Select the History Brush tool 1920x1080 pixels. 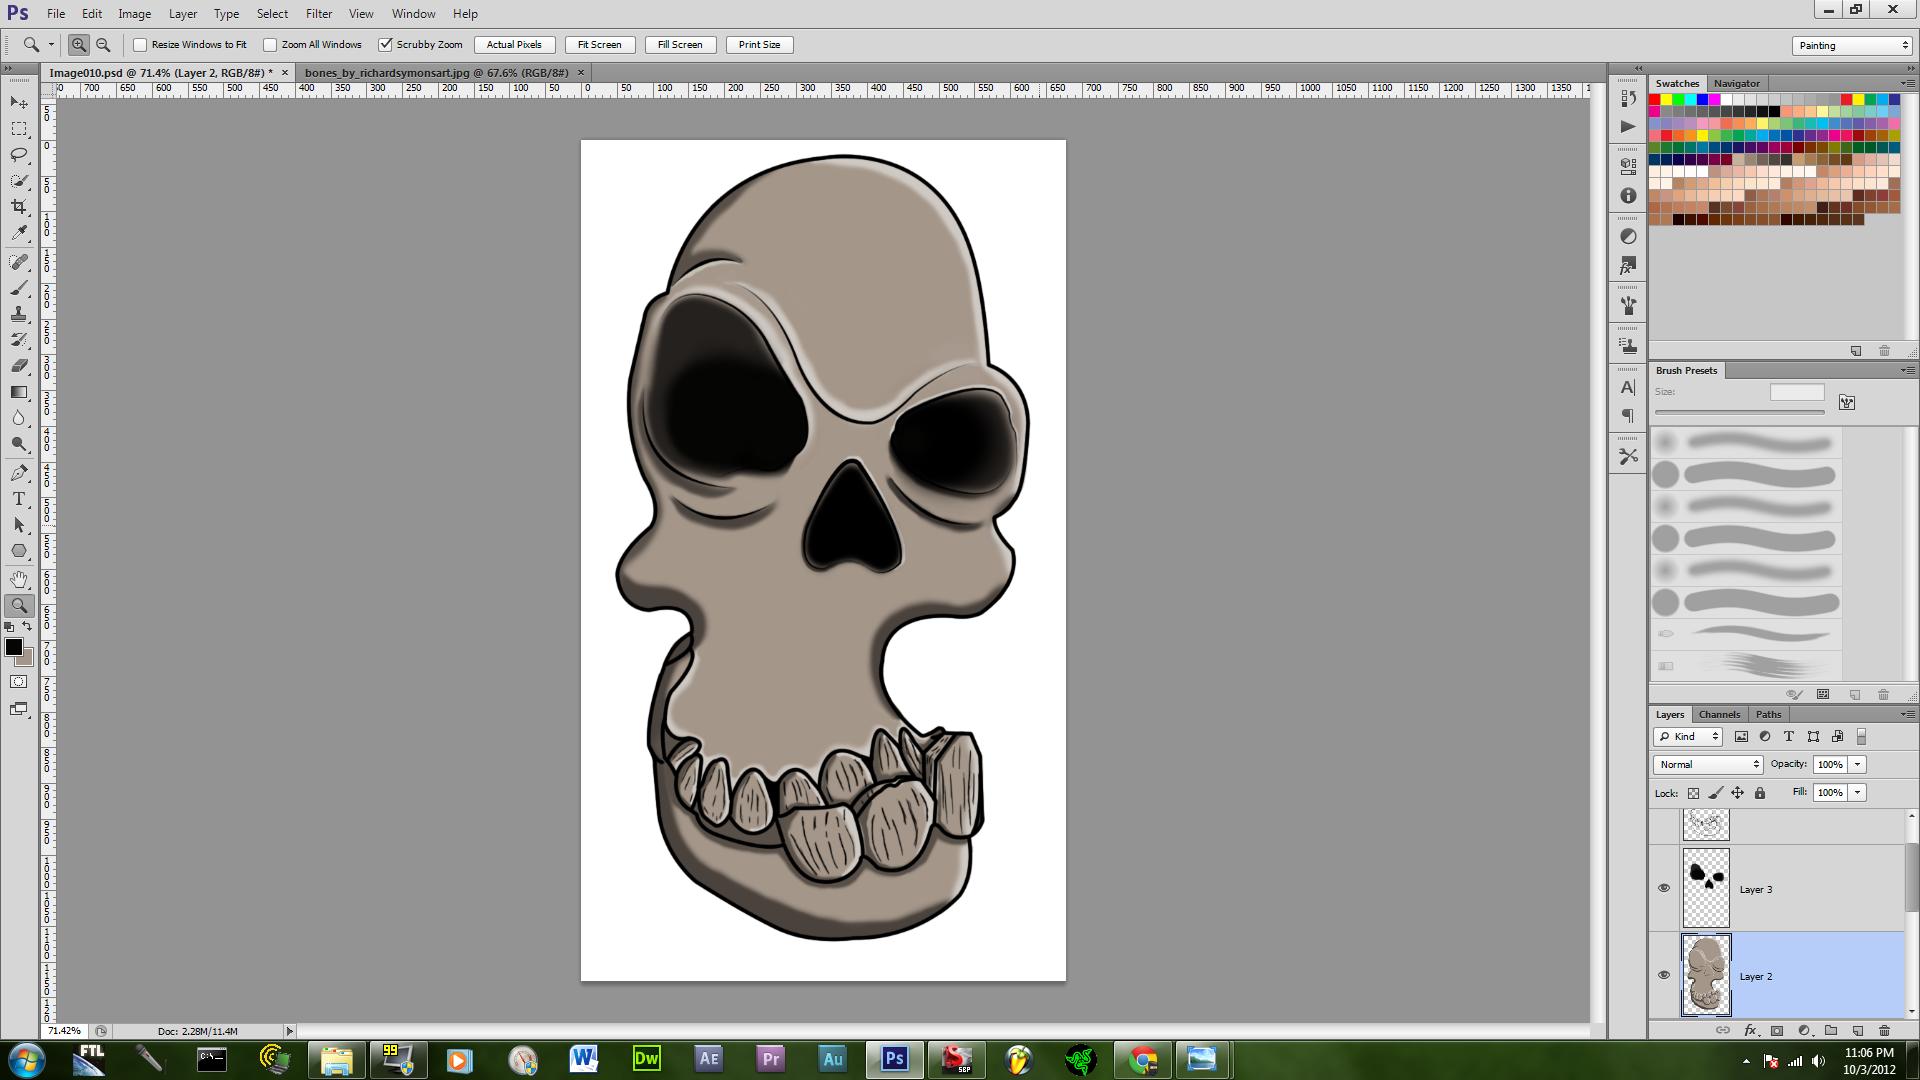point(19,340)
